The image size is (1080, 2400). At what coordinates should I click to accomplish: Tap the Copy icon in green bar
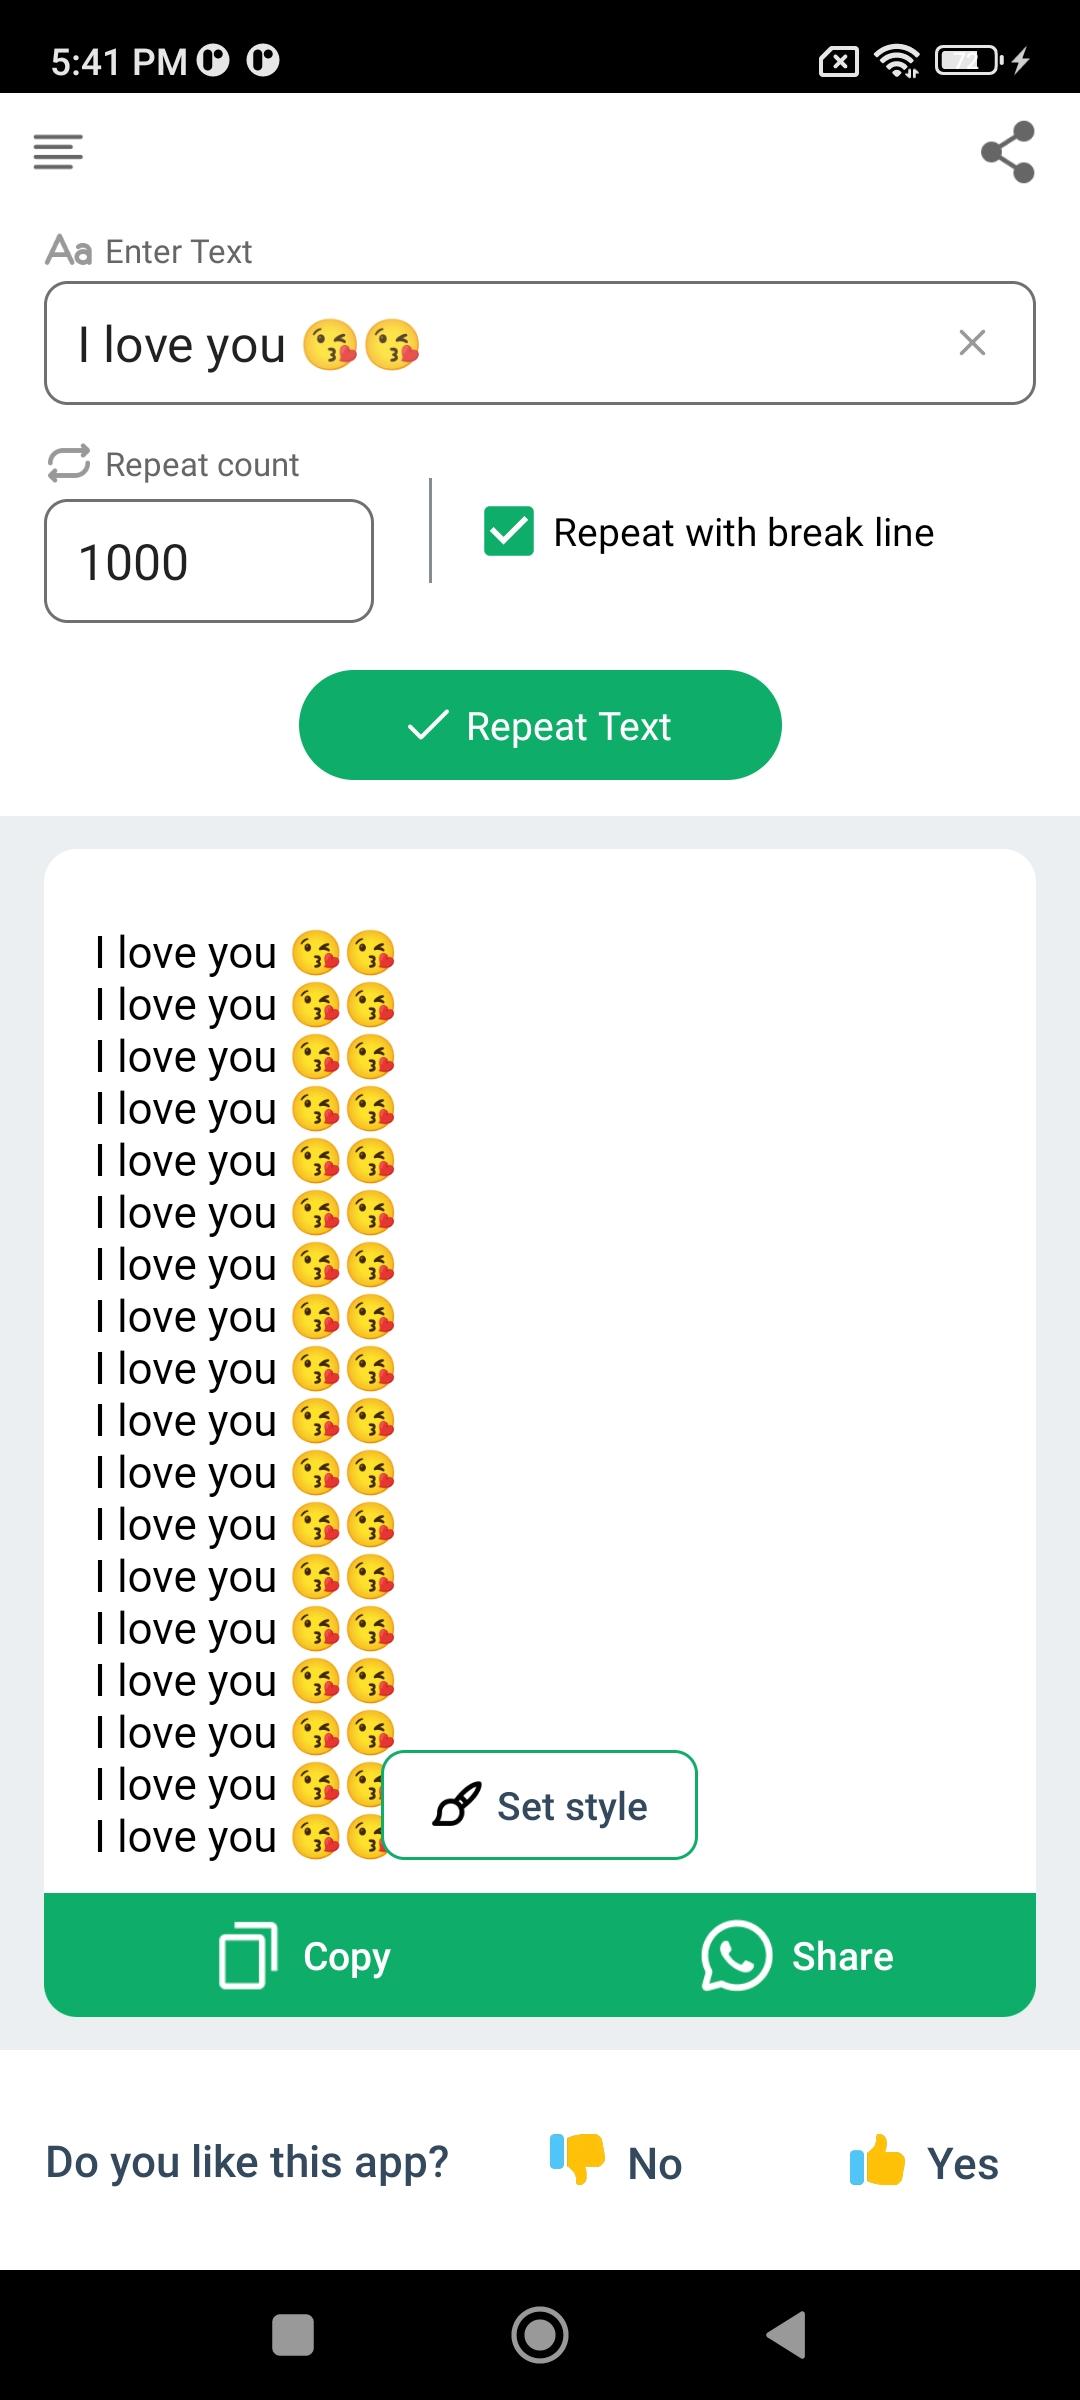(248, 1956)
